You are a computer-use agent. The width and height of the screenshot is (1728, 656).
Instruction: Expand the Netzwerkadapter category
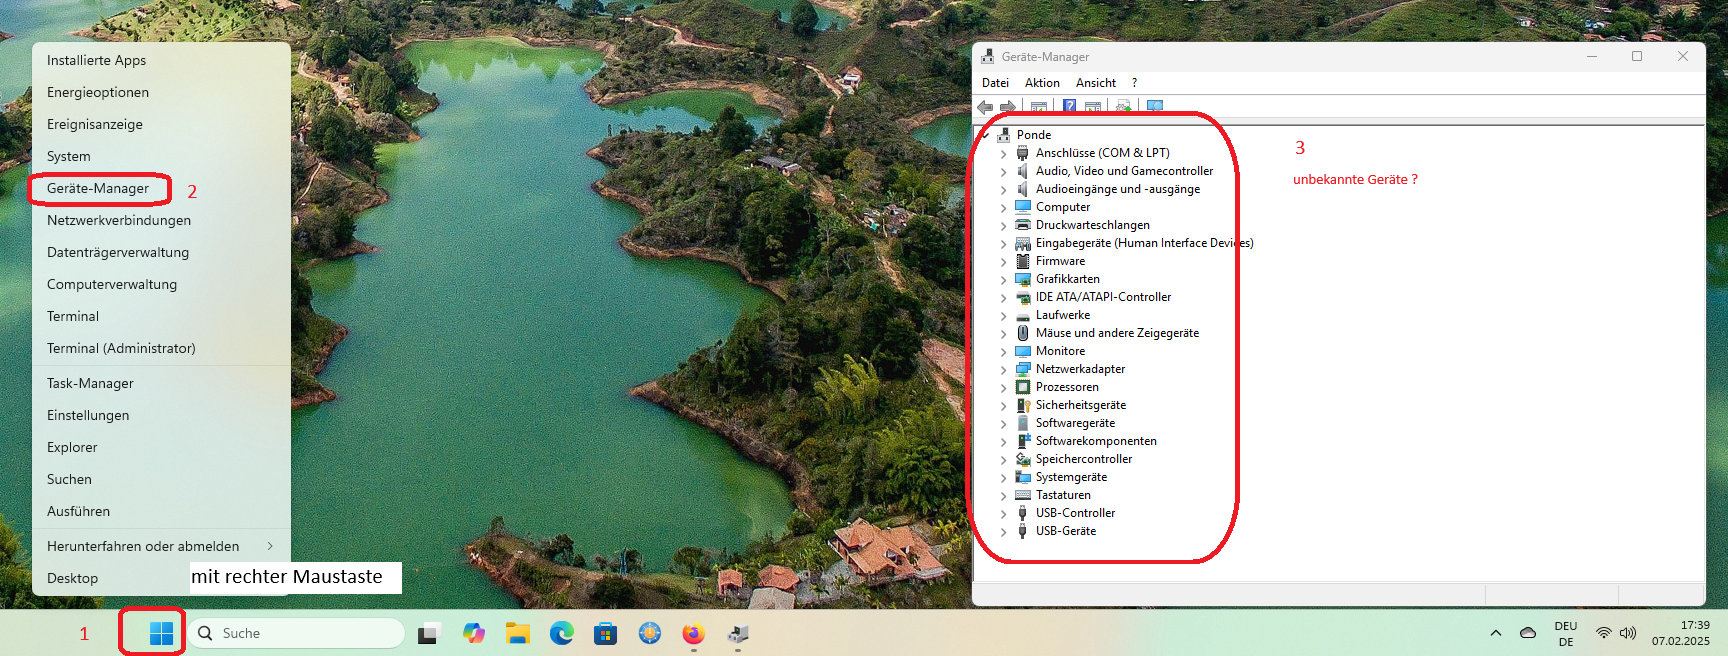pos(1004,369)
